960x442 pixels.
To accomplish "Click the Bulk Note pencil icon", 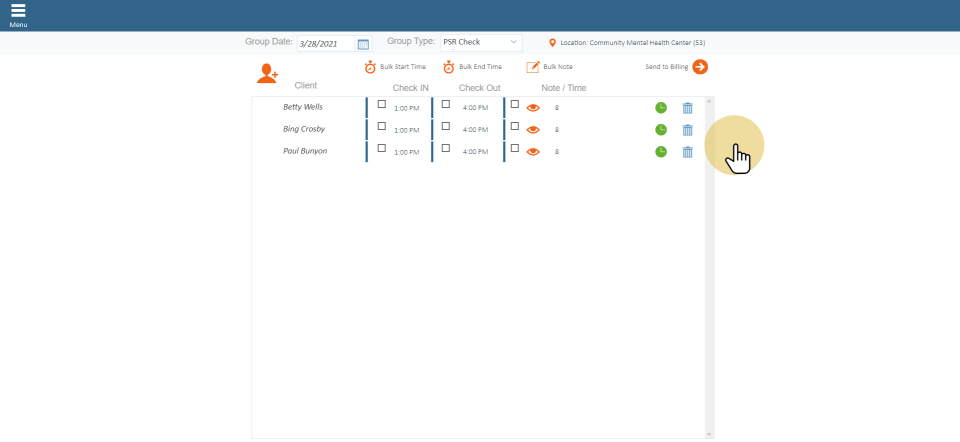I will point(533,67).
